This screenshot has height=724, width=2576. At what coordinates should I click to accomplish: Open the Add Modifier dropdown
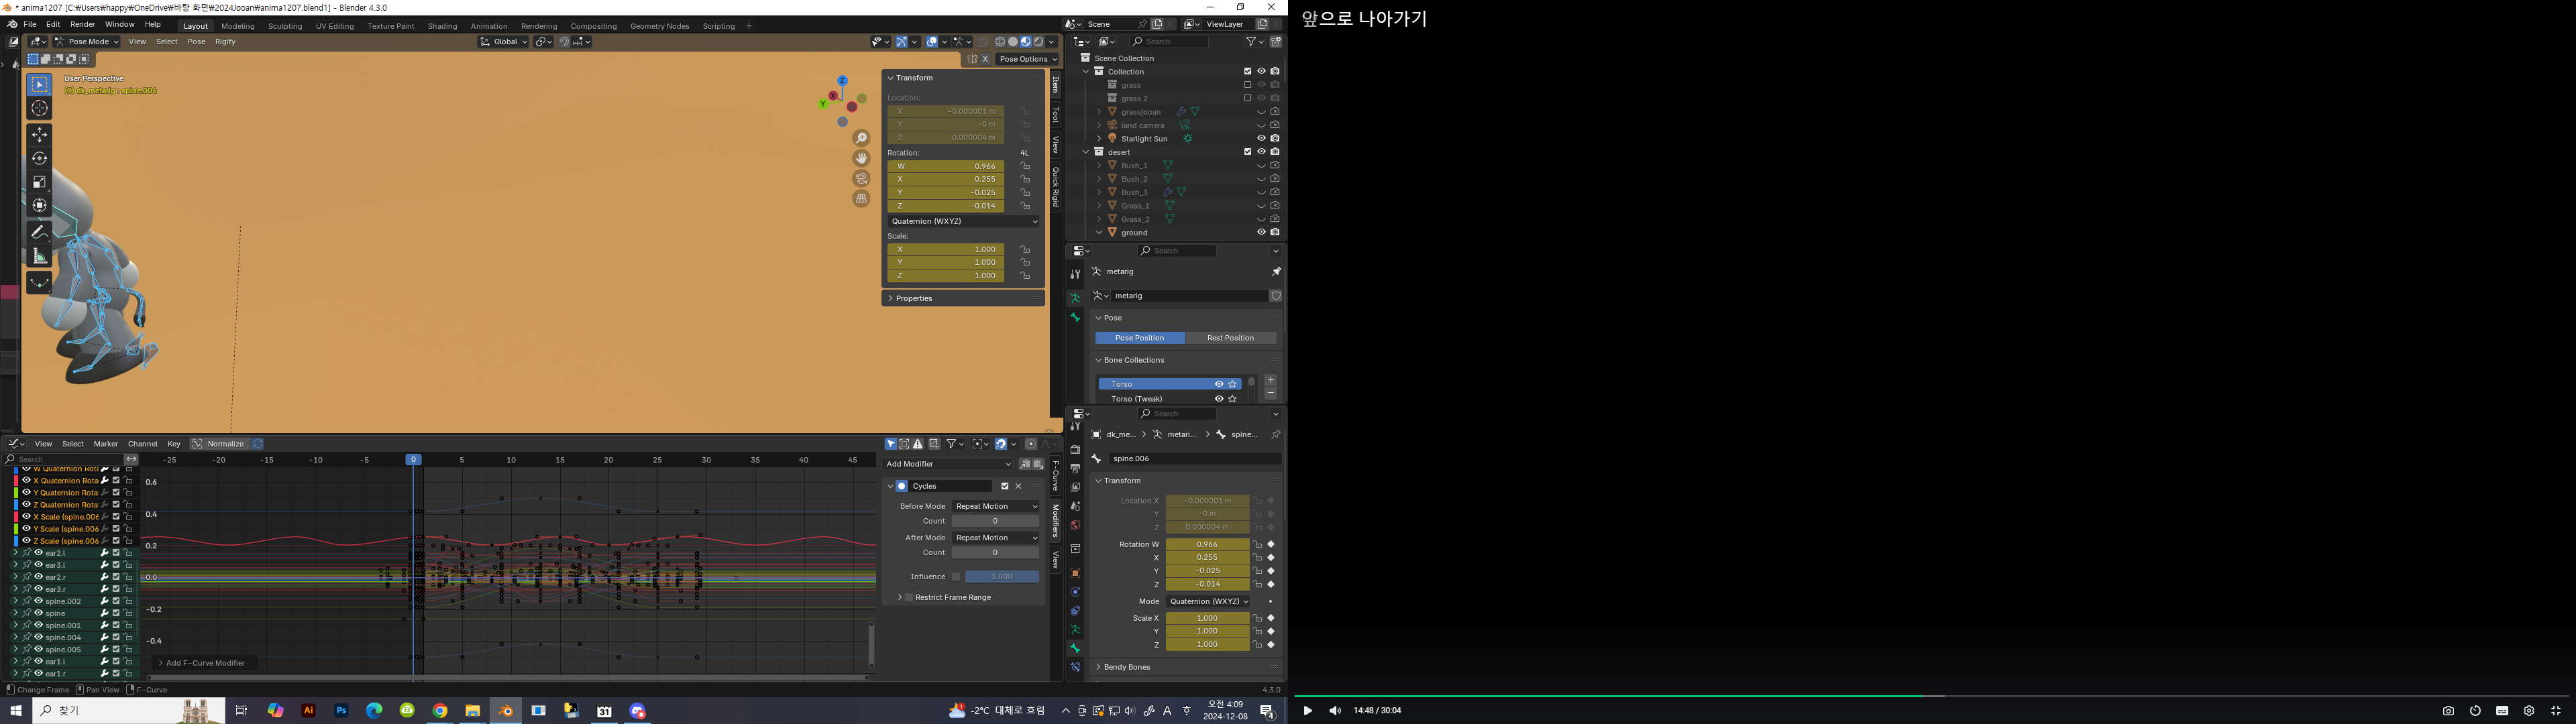949,464
